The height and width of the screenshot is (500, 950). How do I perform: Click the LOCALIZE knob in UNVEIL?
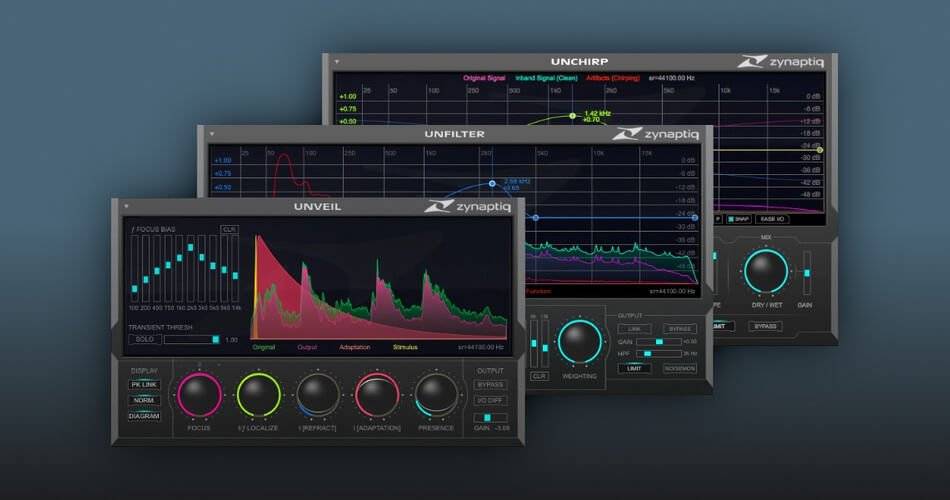[259, 395]
